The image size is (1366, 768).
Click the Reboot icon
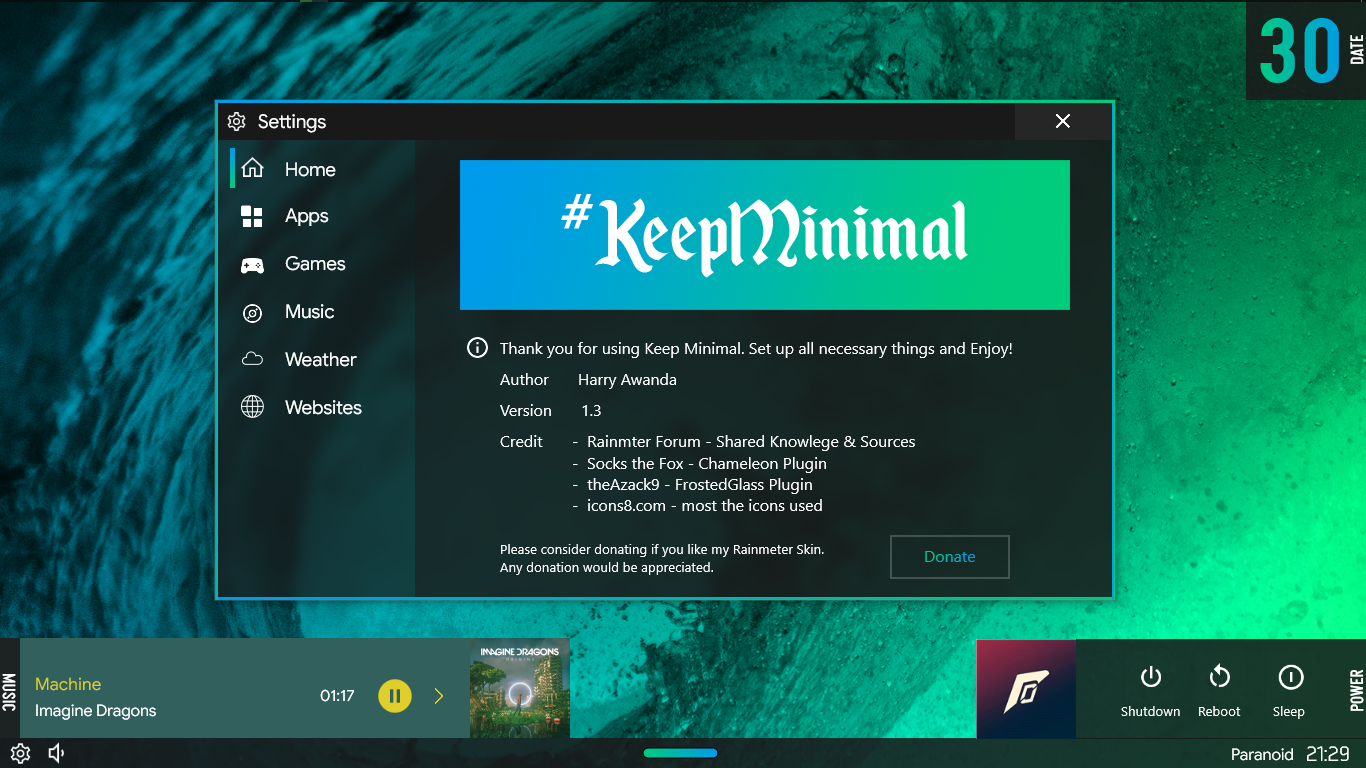coord(1219,678)
